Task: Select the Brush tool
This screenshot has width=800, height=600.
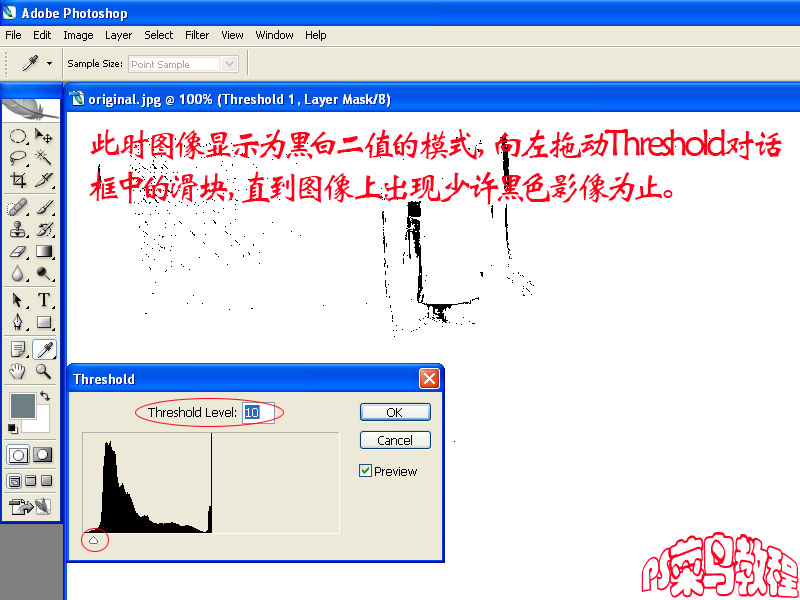Action: [x=44, y=208]
